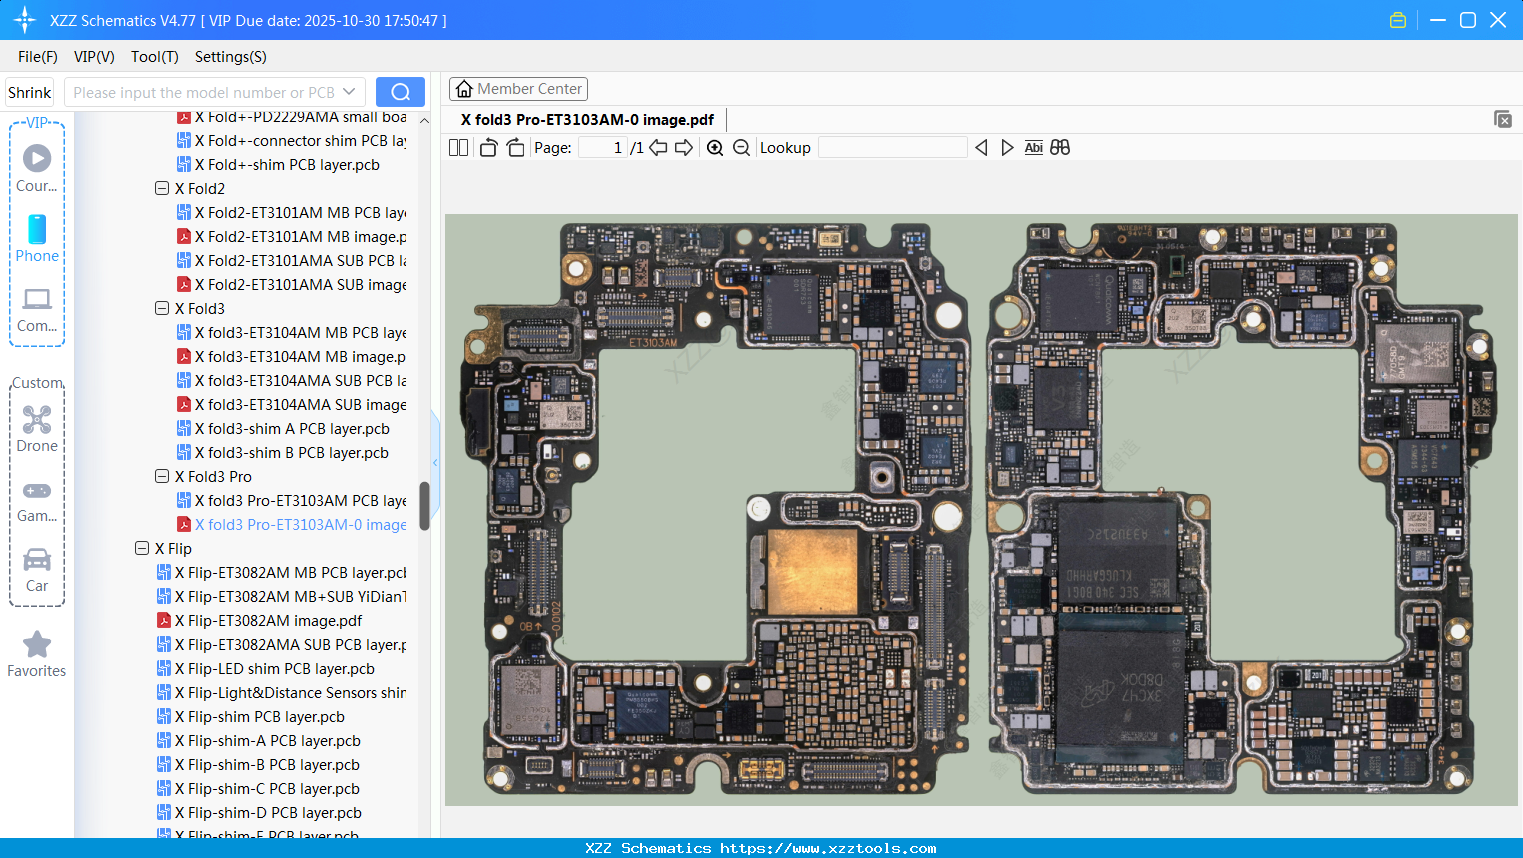The width and height of the screenshot is (1523, 858).
Task: Rotate the page counterclockwise
Action: (488, 148)
